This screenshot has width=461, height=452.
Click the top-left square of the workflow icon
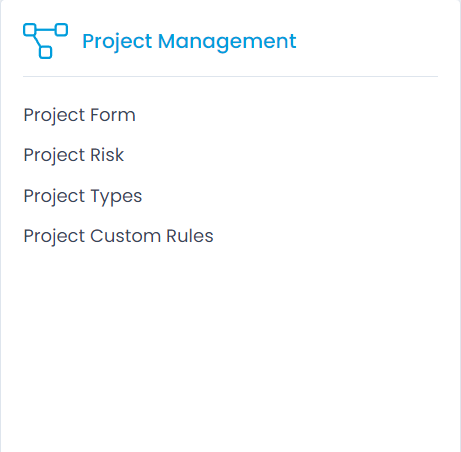pyautogui.click(x=29, y=30)
